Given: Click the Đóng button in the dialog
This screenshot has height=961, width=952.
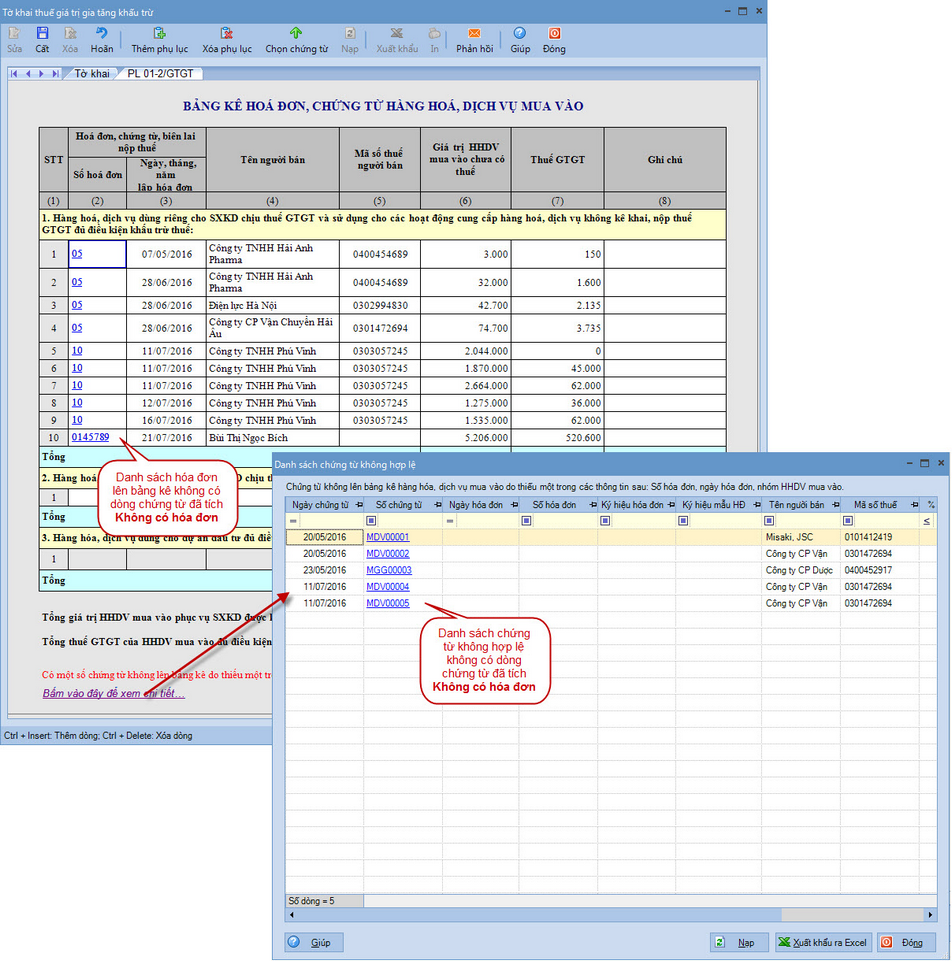Looking at the screenshot, I should (x=906, y=943).
